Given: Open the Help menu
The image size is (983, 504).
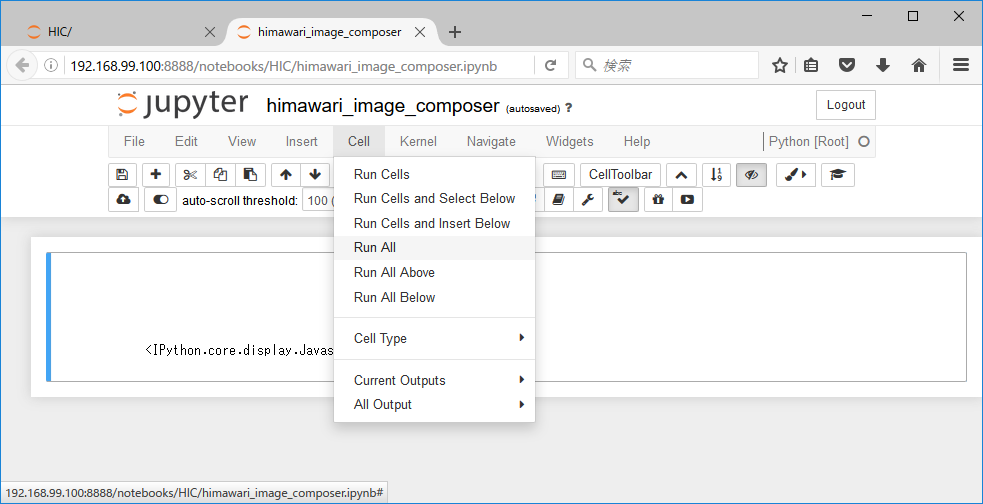Looking at the screenshot, I should pyautogui.click(x=636, y=142).
